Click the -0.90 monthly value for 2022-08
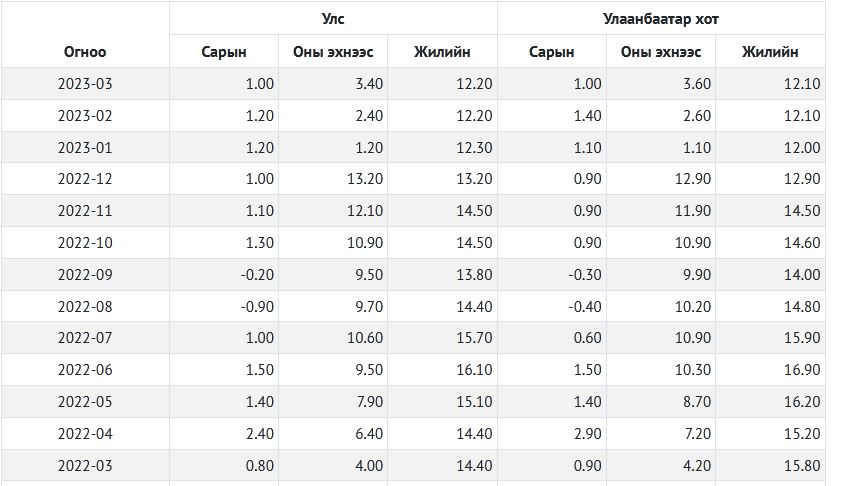This screenshot has height=486, width=841. tap(257, 306)
